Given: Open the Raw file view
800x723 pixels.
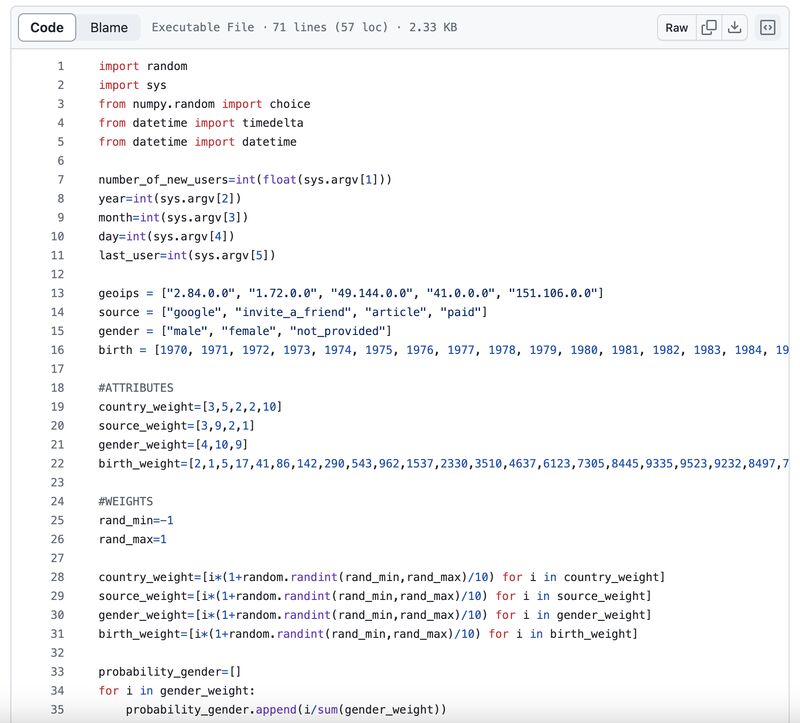Looking at the screenshot, I should click(x=677, y=28).
